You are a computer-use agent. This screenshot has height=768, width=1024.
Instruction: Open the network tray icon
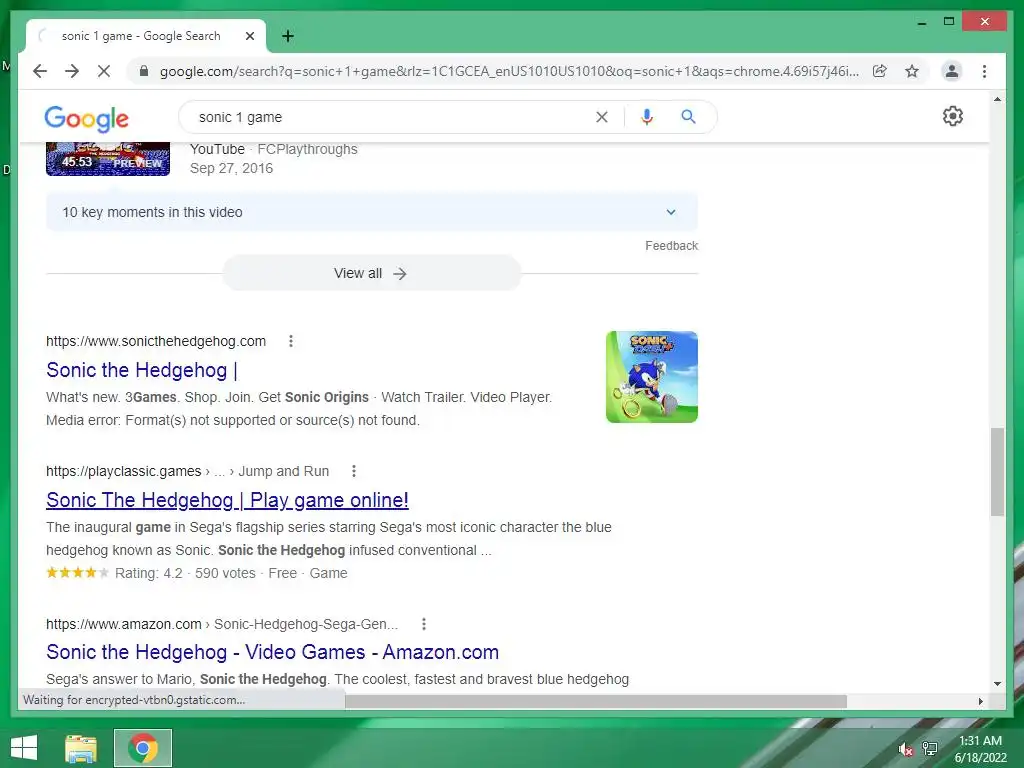pyautogui.click(x=930, y=749)
